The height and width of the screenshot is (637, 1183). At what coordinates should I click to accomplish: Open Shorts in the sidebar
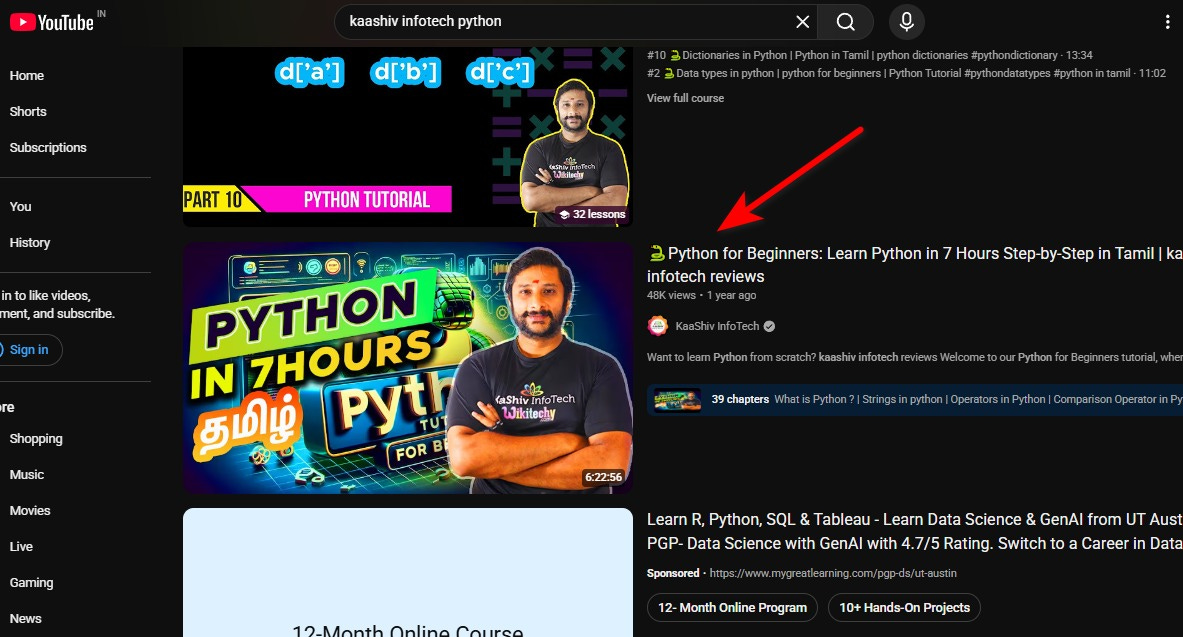tap(28, 112)
